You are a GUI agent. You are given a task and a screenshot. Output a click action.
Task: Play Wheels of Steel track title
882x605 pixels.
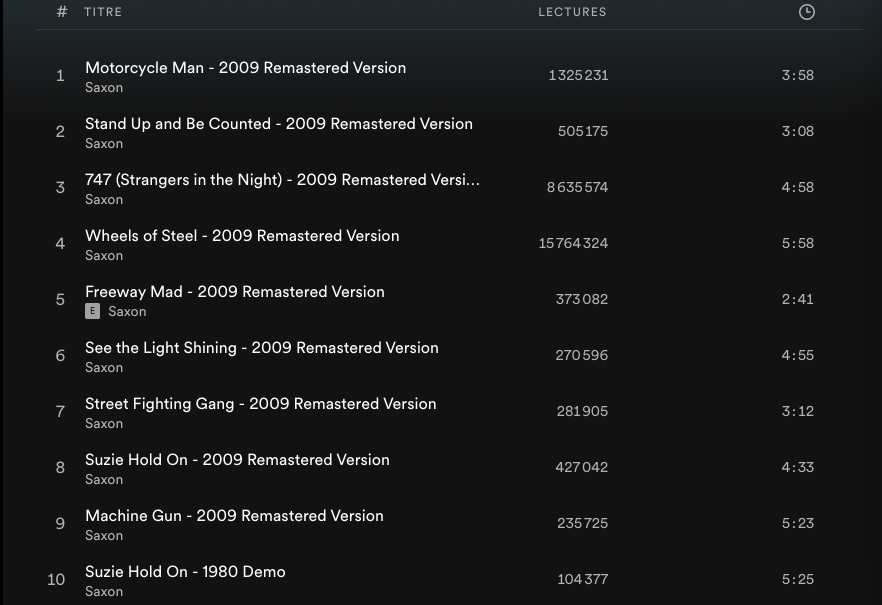coord(242,236)
